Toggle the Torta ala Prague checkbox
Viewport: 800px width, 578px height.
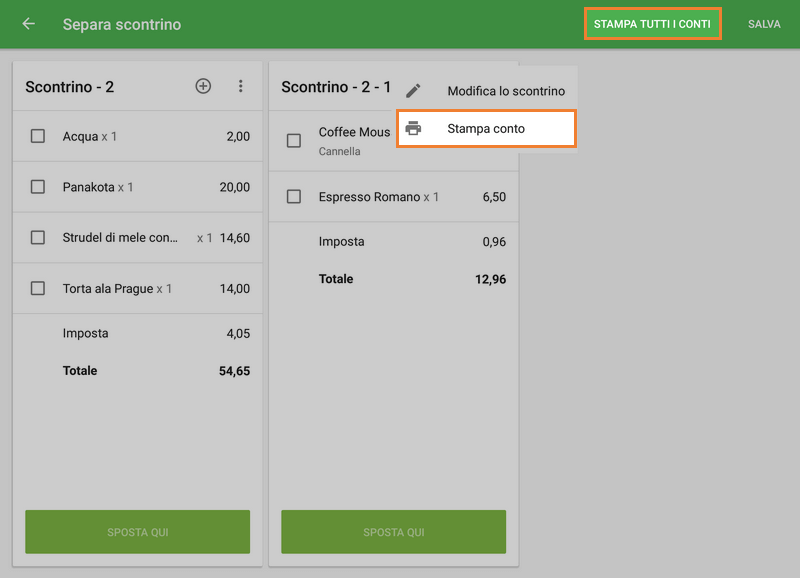point(38,289)
